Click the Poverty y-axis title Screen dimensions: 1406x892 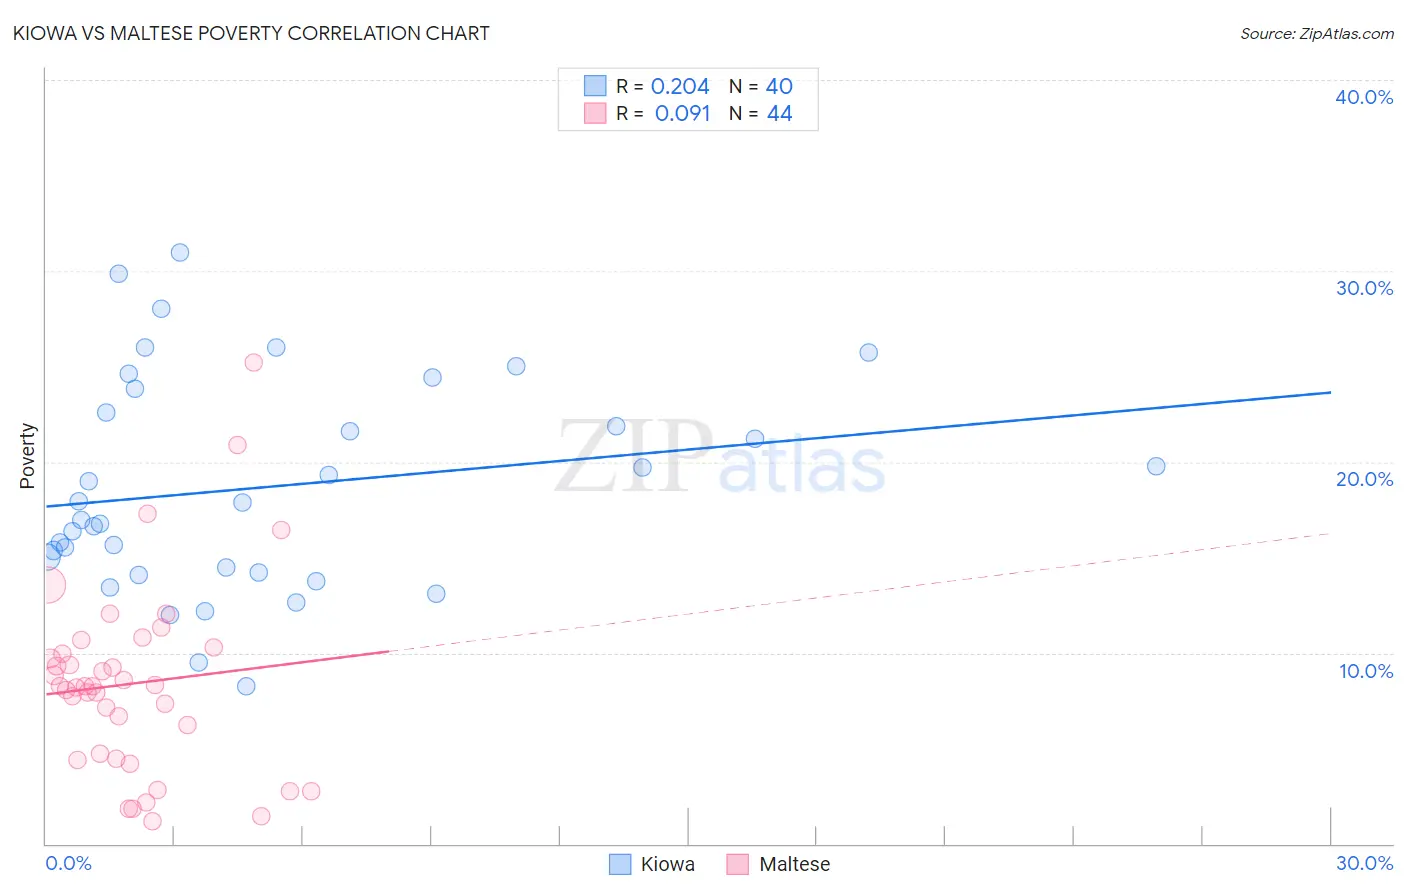[x=27, y=456]
